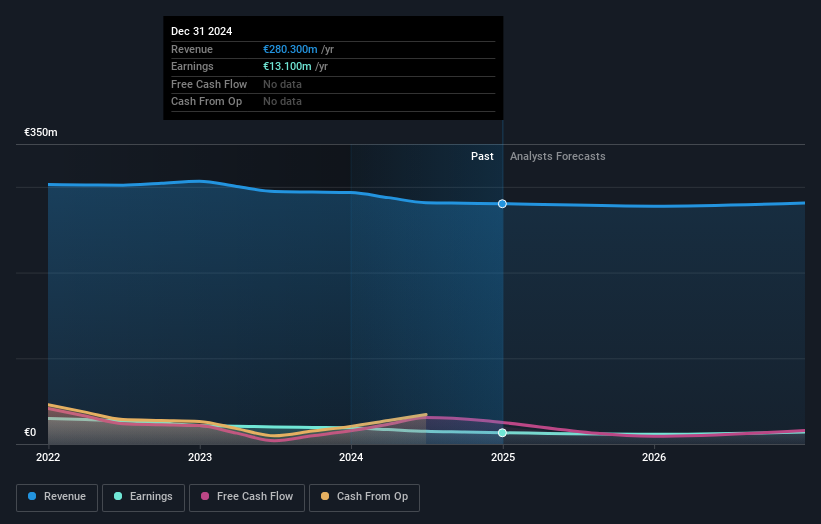Click the blue Revenue data point marker
Image resolution: width=821 pixels, height=524 pixels.
tap(502, 204)
